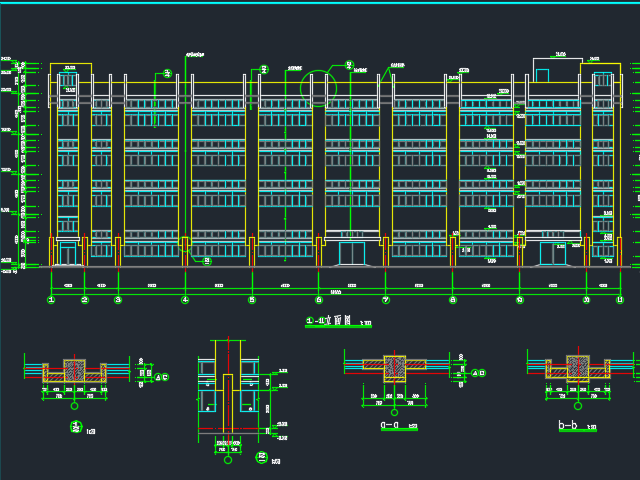Click the rooftop machine room outline

(x=556, y=70)
